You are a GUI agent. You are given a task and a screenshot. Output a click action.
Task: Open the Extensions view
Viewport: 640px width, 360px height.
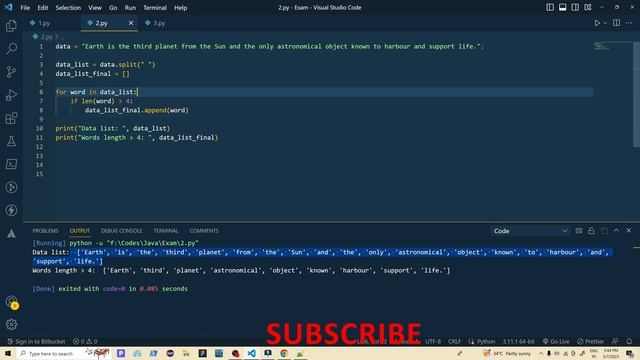coord(11,118)
